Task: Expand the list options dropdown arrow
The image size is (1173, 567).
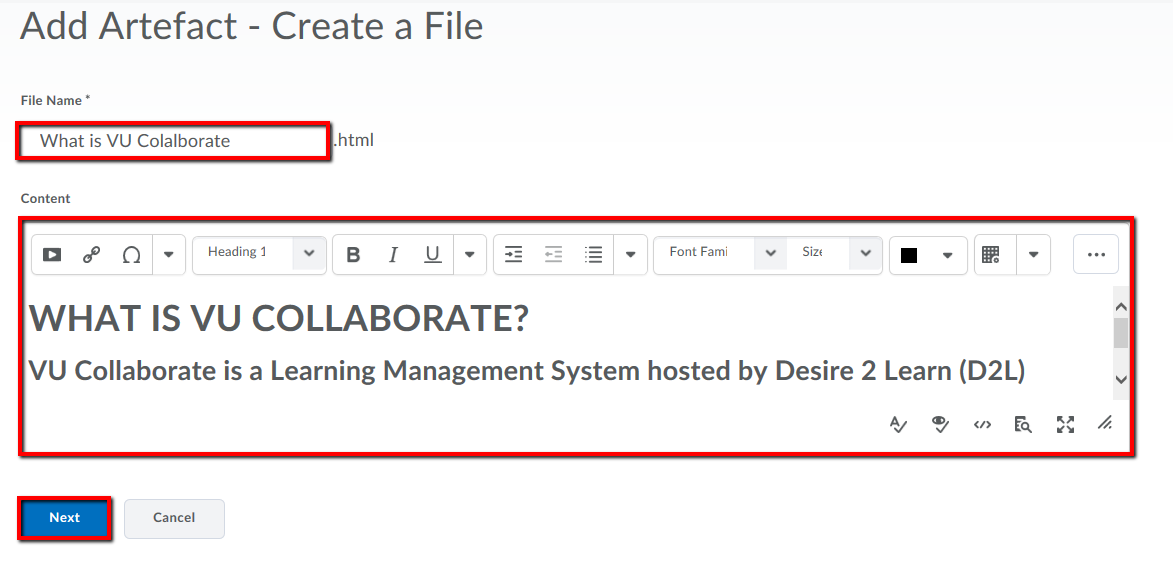Action: pyautogui.click(x=631, y=255)
